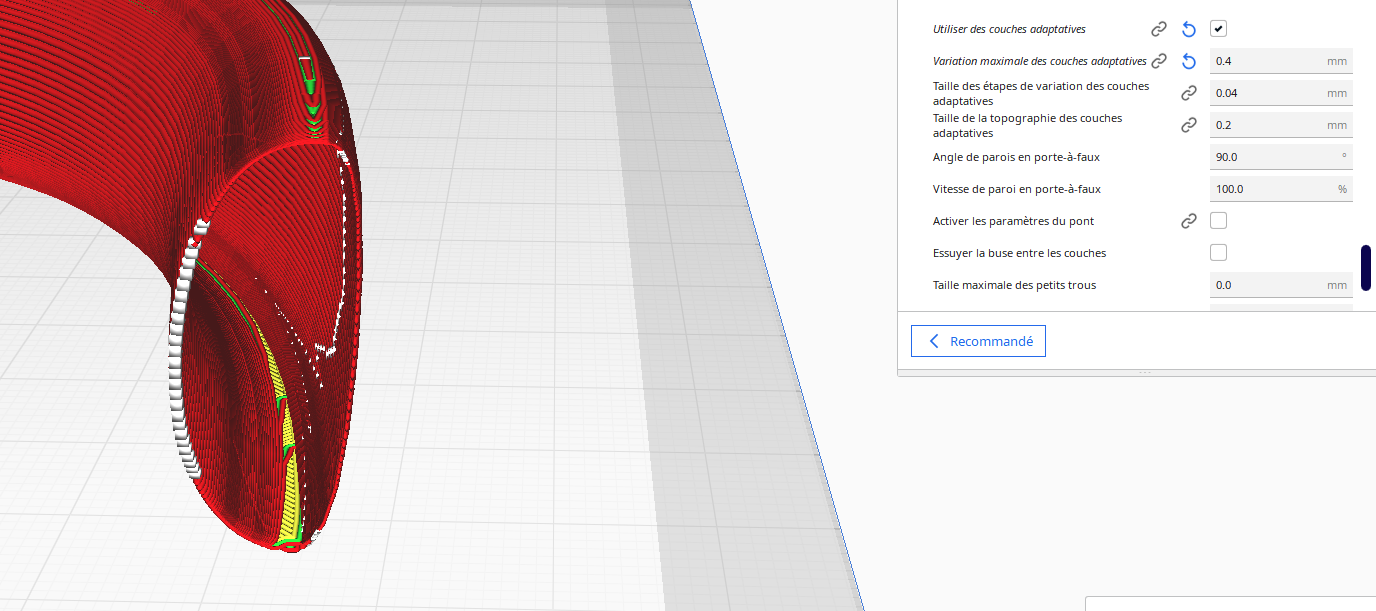
Task: Tick Essuyer la buse entre les couches
Action: point(1218,253)
